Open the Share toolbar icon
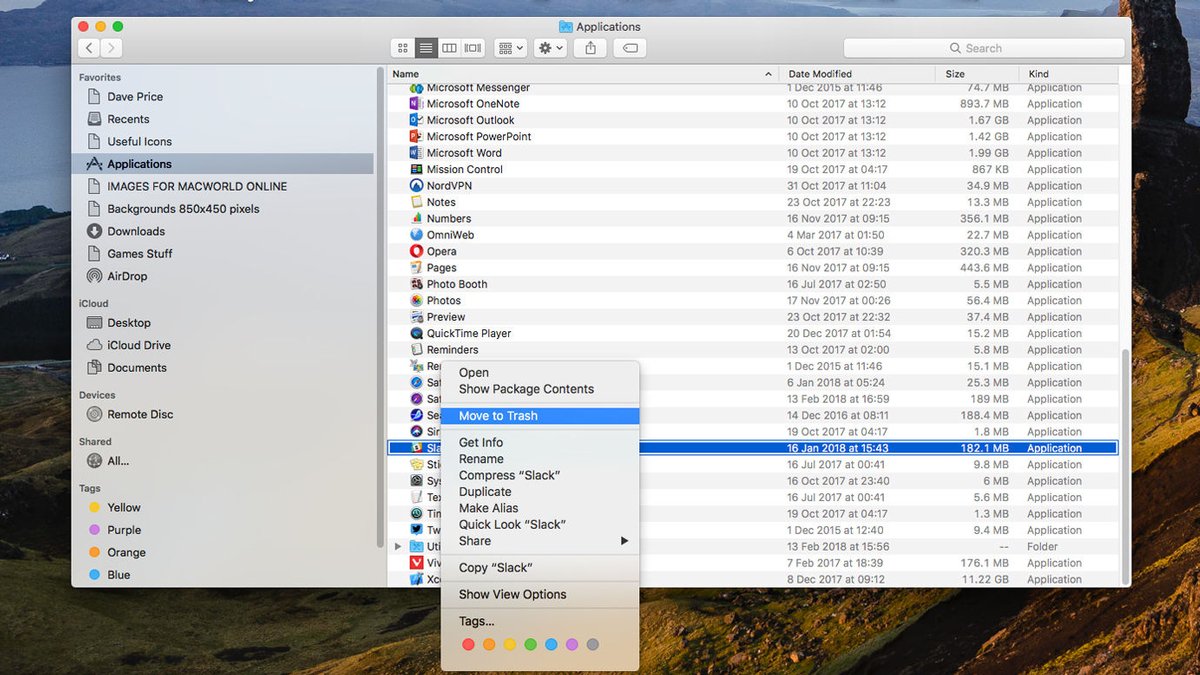The width and height of the screenshot is (1200, 675). pyautogui.click(x=589, y=47)
